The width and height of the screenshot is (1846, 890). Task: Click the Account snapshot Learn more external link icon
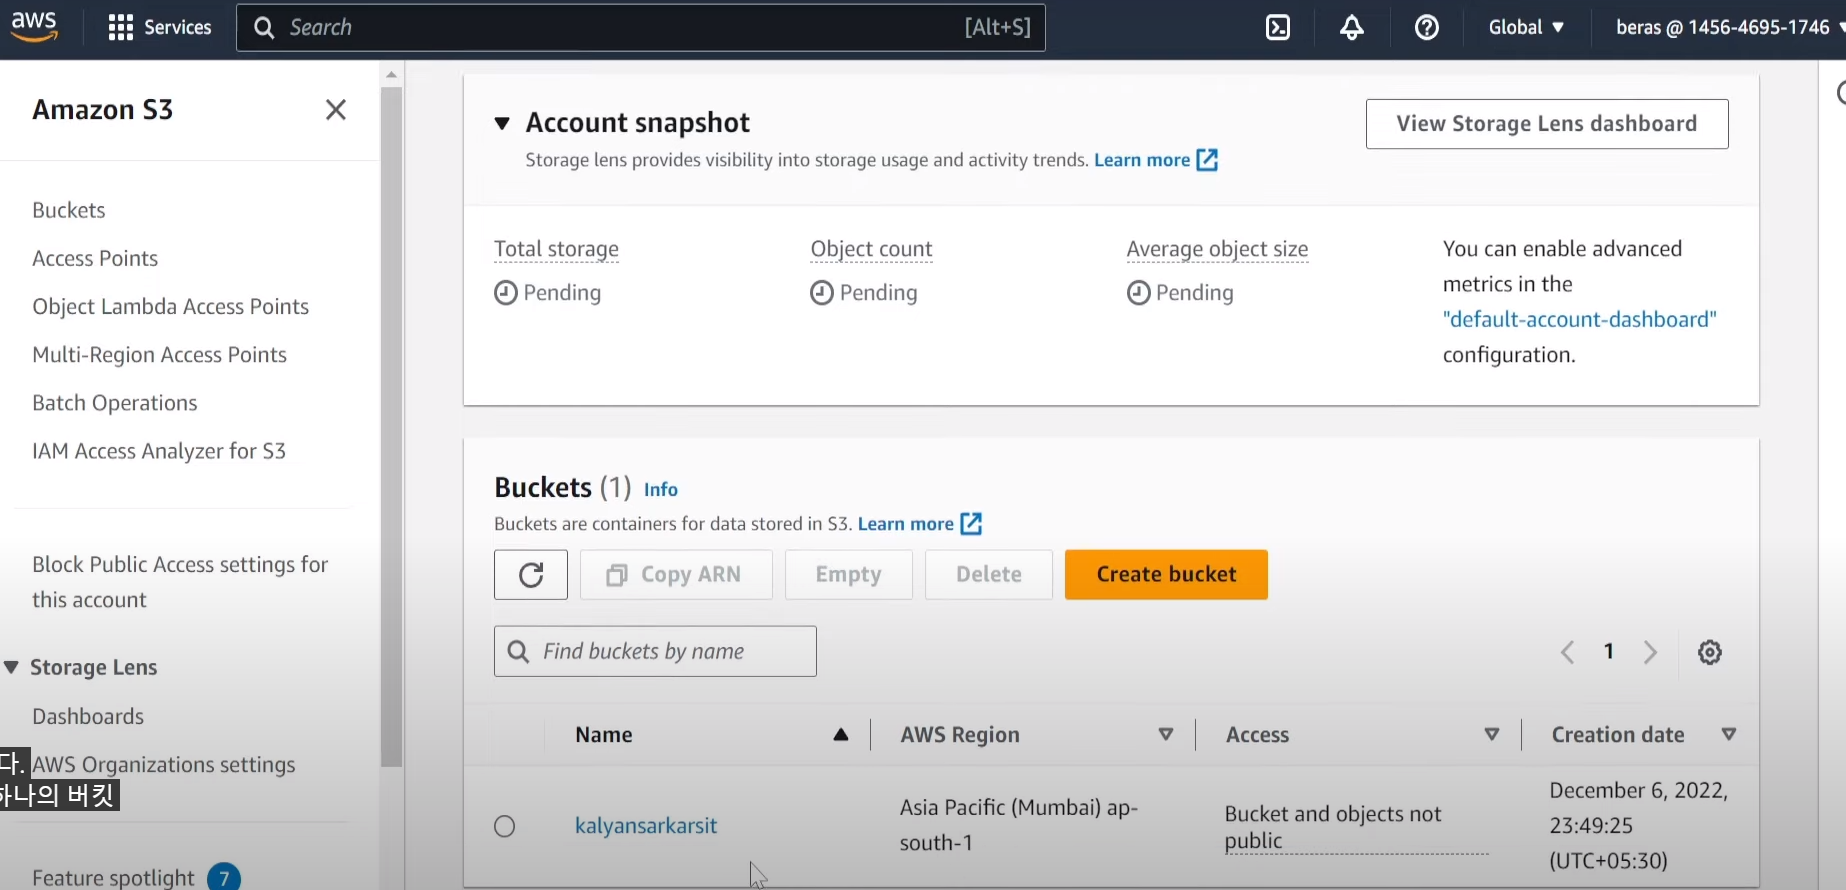(x=1207, y=160)
